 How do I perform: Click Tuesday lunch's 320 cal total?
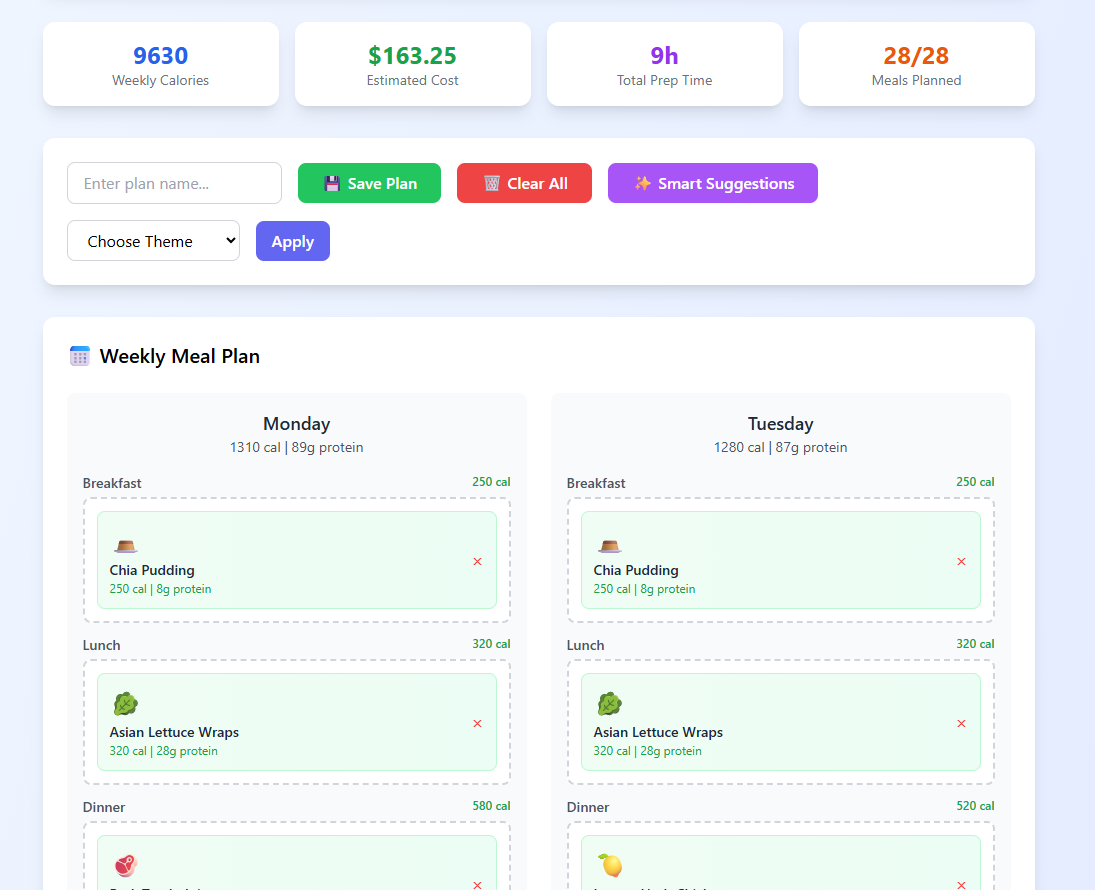click(x=975, y=643)
